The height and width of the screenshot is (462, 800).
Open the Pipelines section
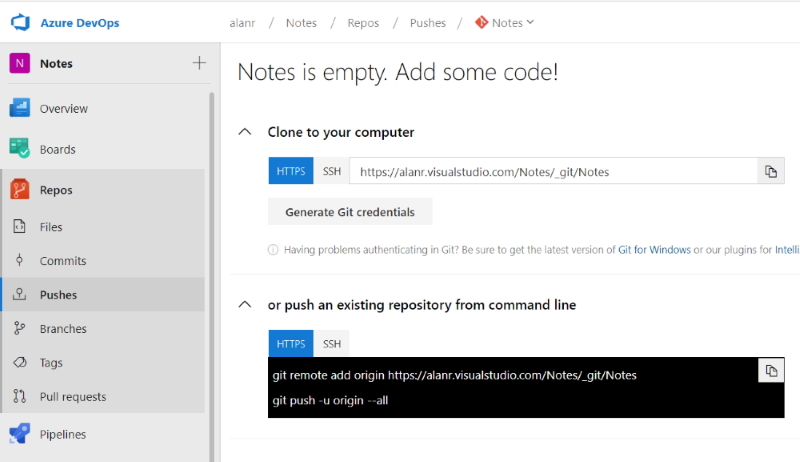pos(62,434)
